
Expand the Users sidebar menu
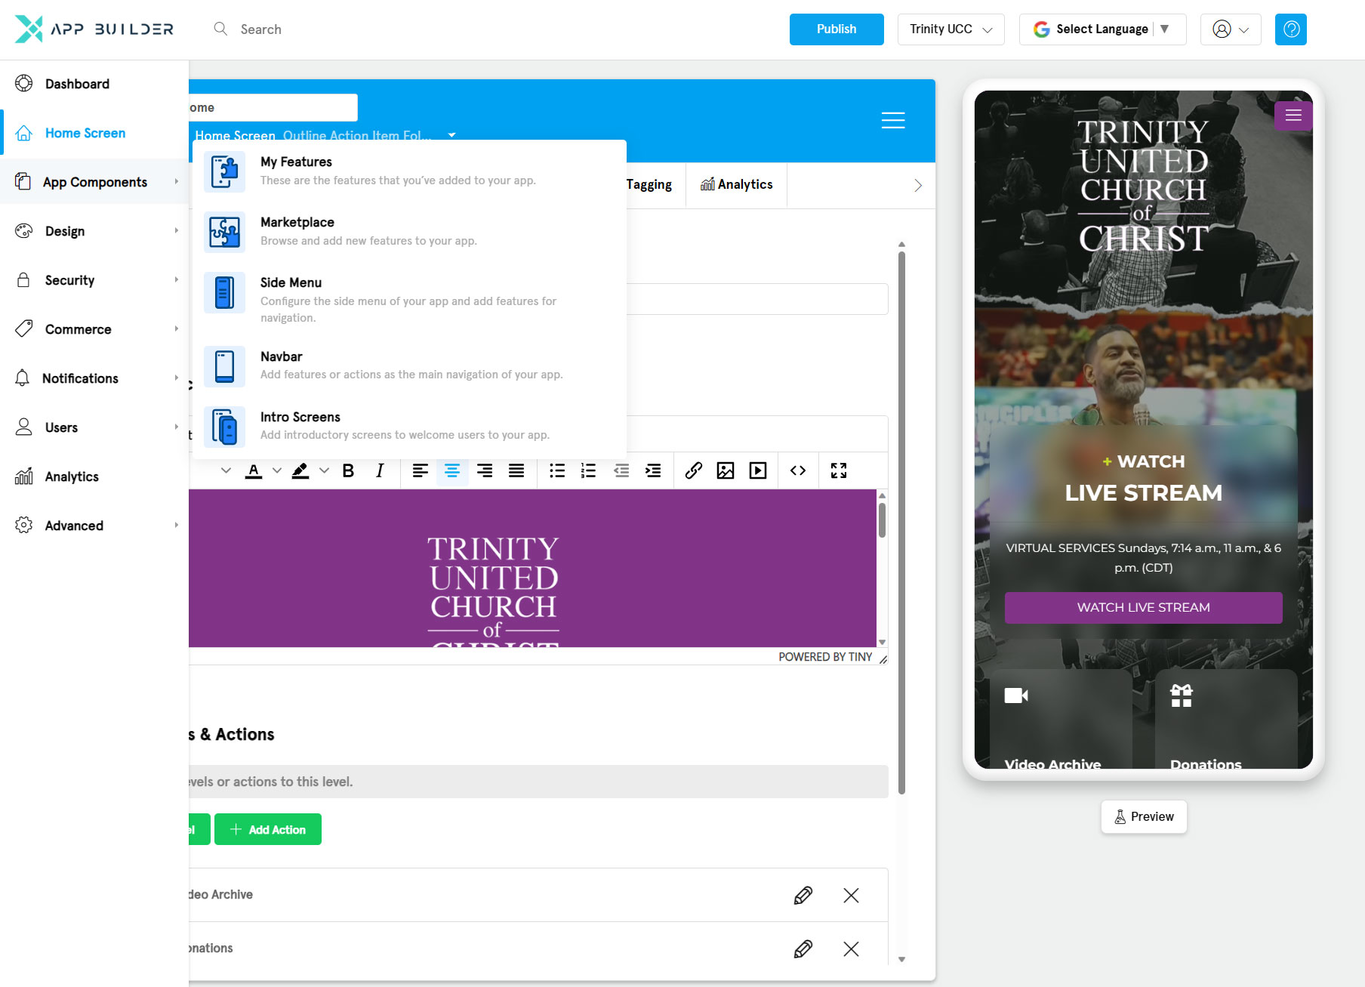click(x=94, y=427)
